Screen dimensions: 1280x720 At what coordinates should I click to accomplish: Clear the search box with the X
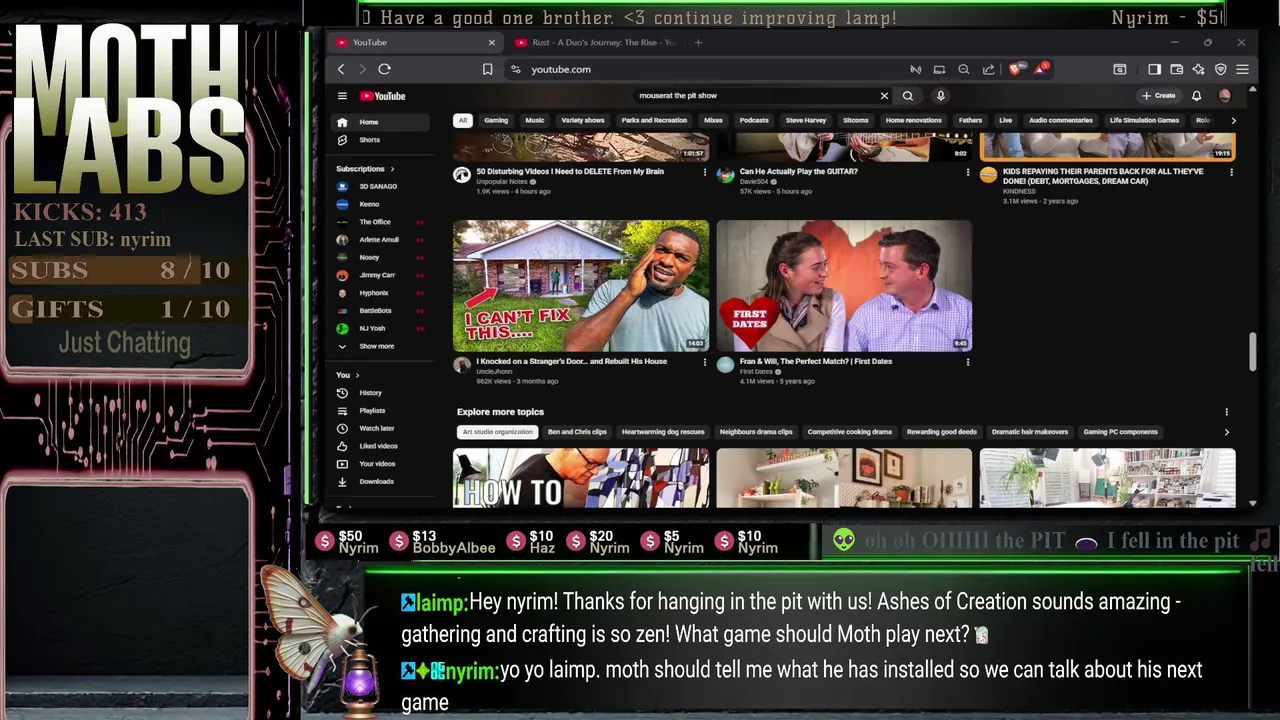884,96
